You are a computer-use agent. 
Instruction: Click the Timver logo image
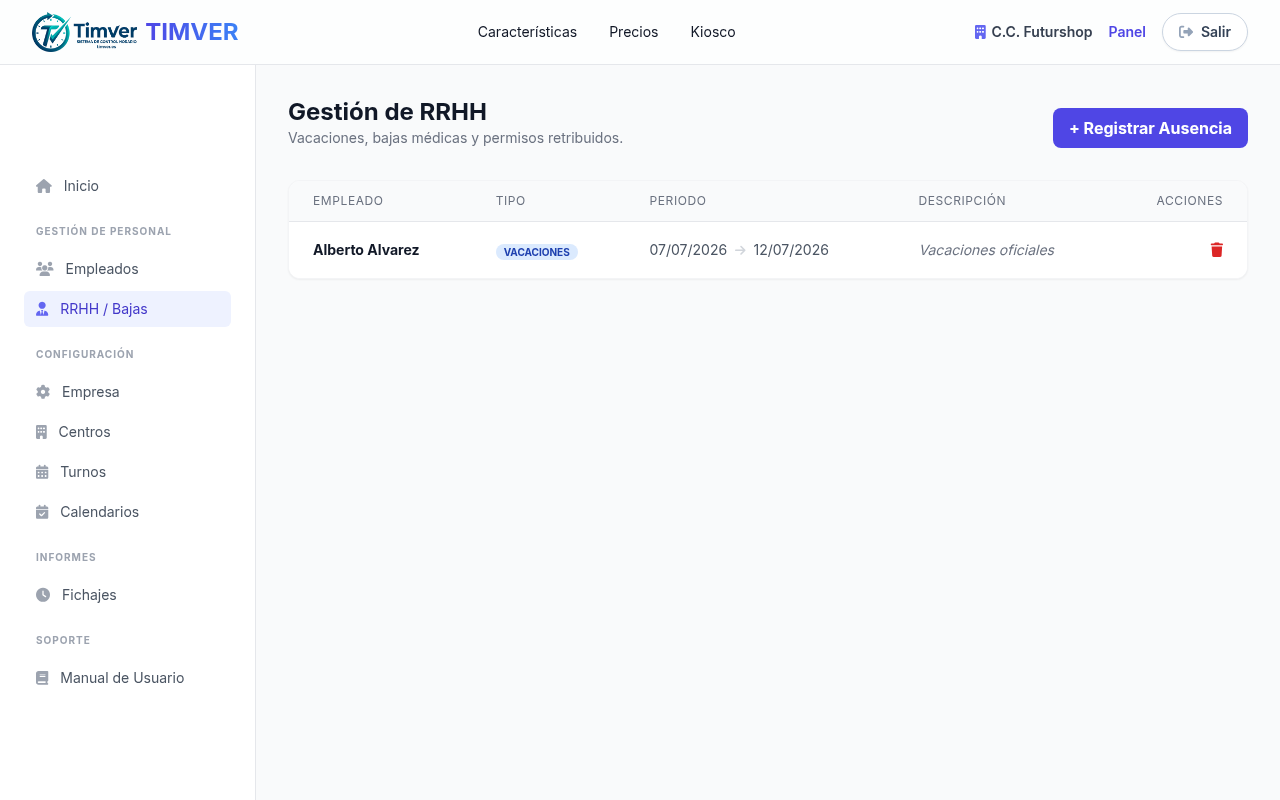[85, 32]
